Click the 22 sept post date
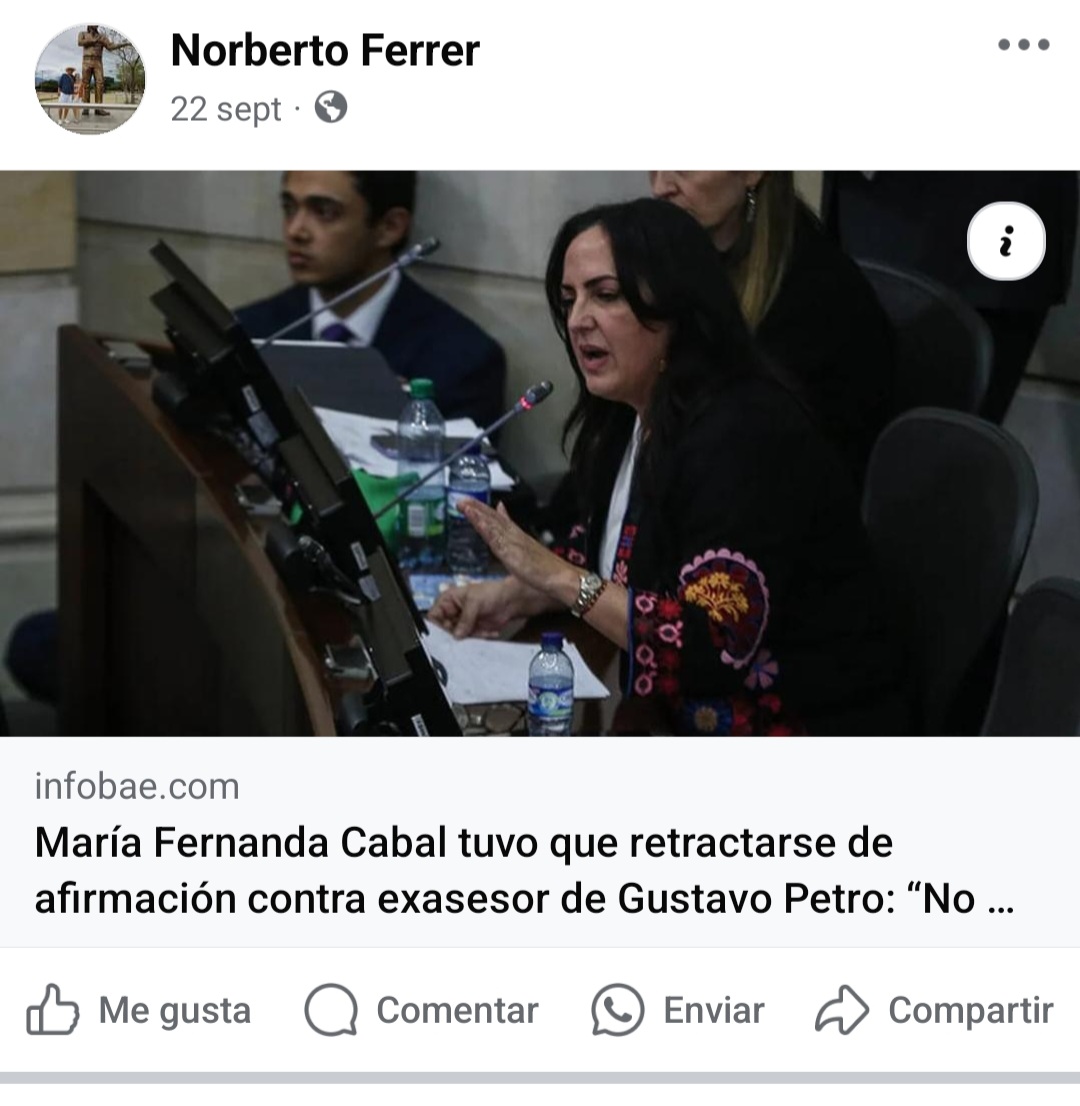Screen dimensions: 1080x1106 pos(226,109)
